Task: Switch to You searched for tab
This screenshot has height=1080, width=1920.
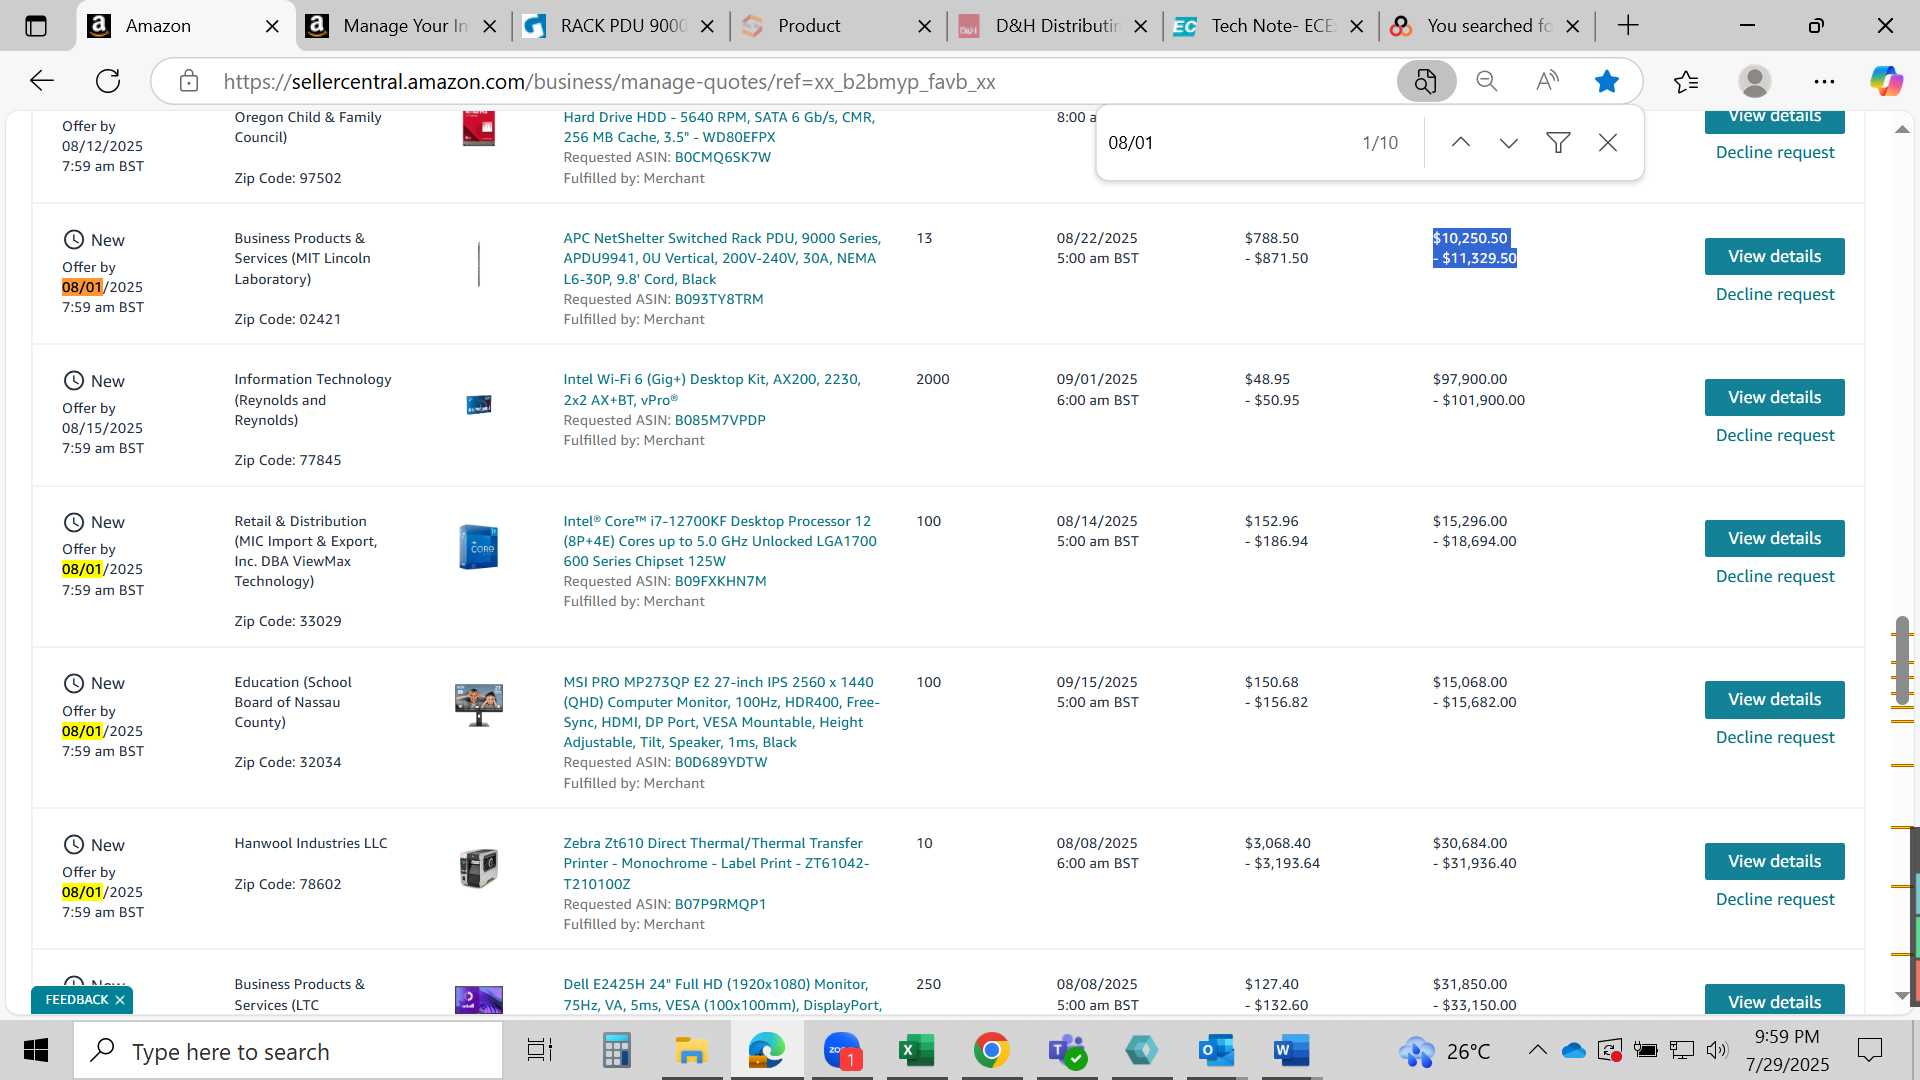Action: 1488,26
